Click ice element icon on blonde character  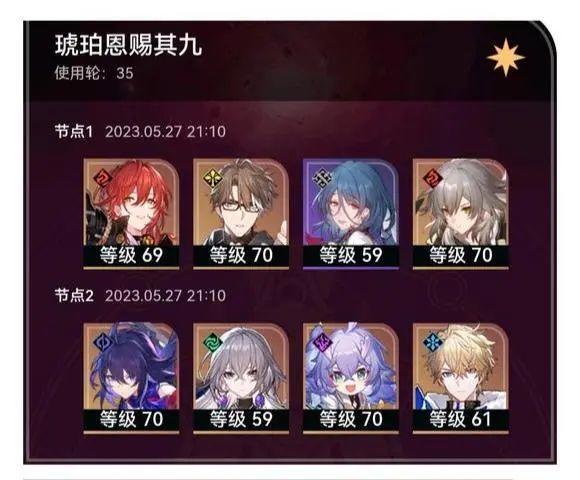click(x=432, y=342)
